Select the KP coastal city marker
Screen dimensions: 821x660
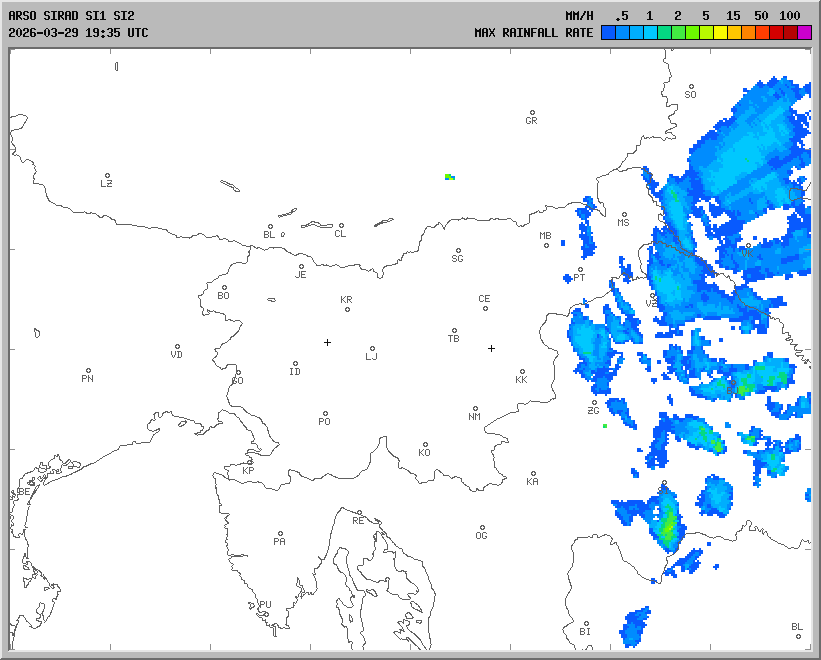coord(250,462)
